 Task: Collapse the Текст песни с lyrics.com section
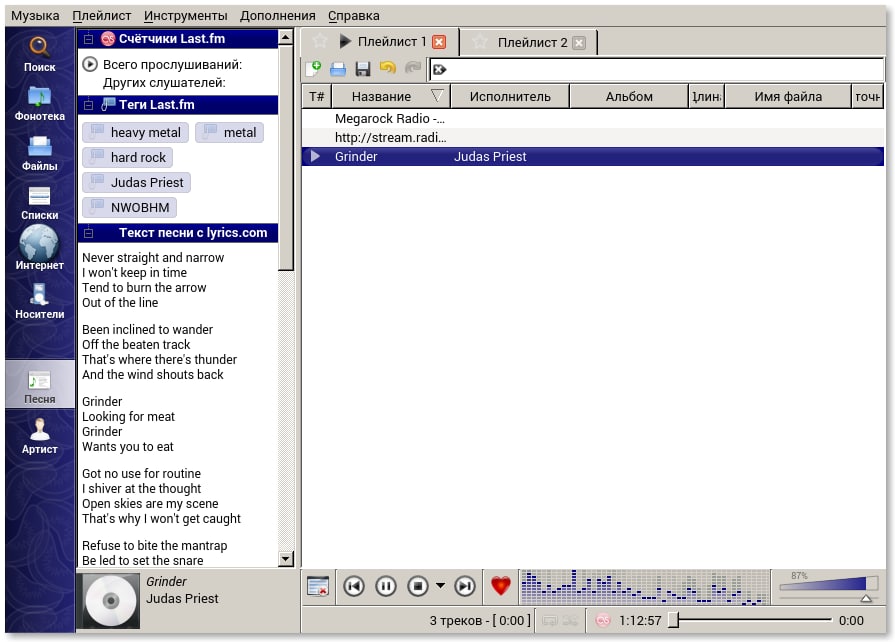(88, 233)
